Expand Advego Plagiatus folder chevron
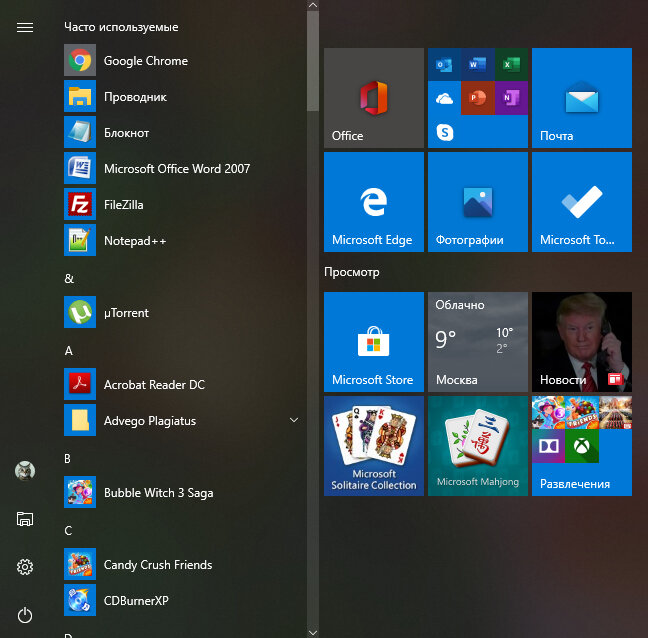Screen dimensions: 648x638 (x=294, y=420)
